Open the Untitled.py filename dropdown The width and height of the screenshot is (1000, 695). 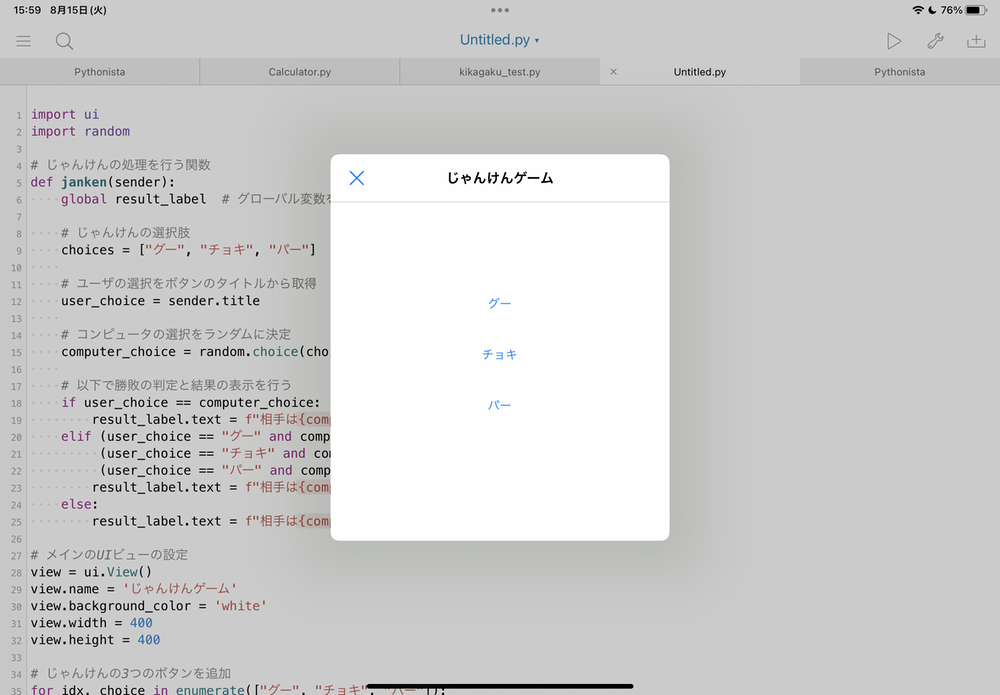500,40
